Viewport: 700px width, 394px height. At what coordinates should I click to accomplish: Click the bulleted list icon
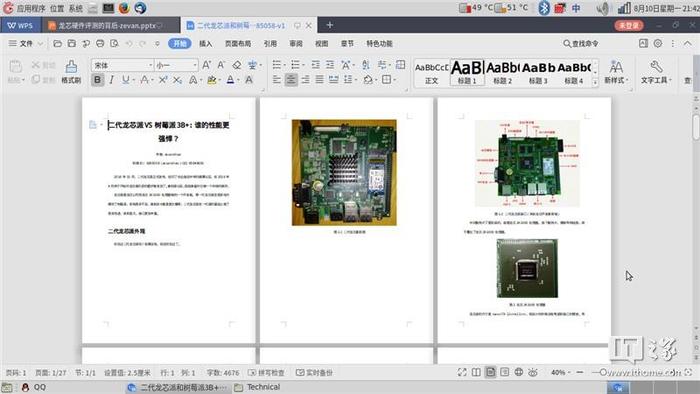pyautogui.click(x=277, y=65)
